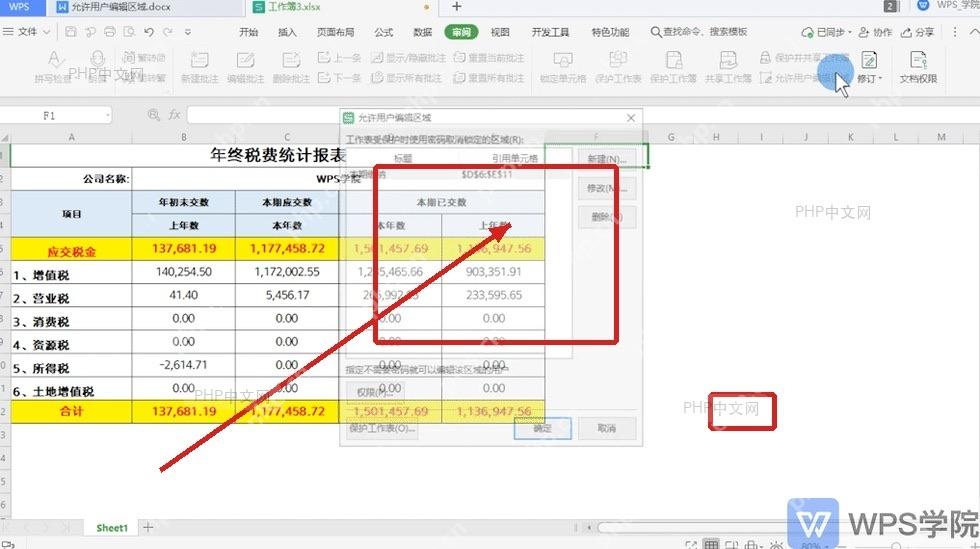This screenshot has width=980, height=549.
Task: Open quick access toolbar customize arrow
Action: (188, 32)
